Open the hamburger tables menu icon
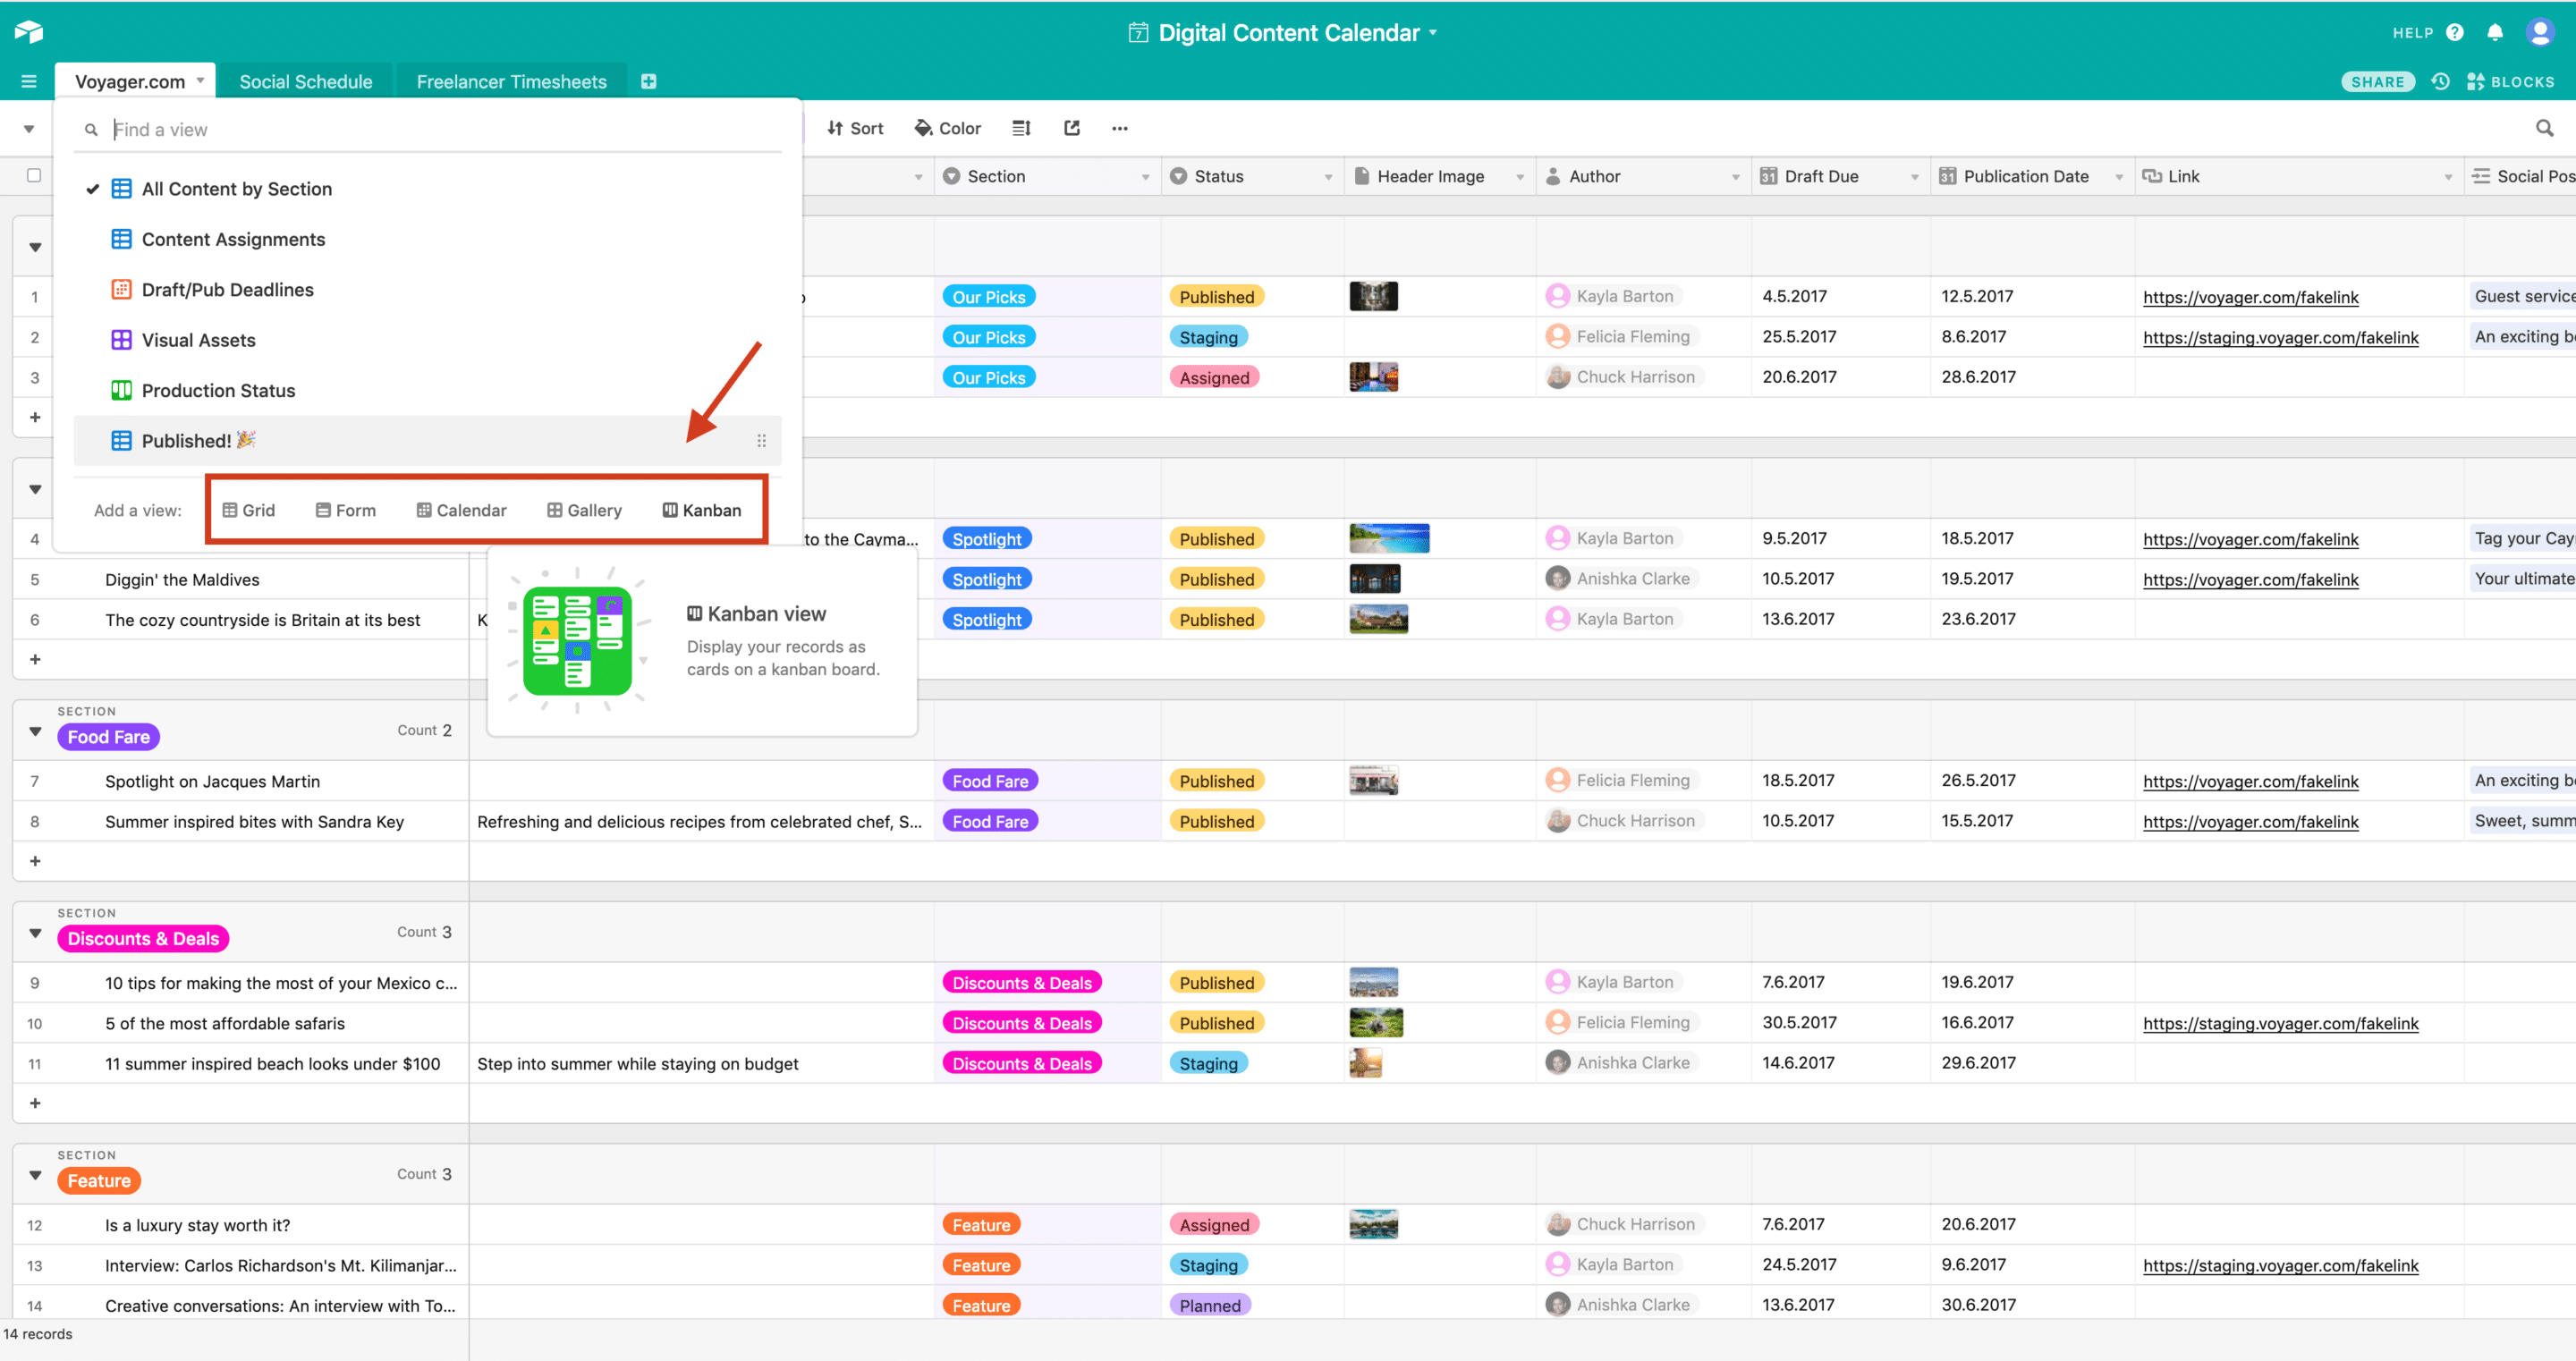The image size is (2576, 1361). [28, 81]
